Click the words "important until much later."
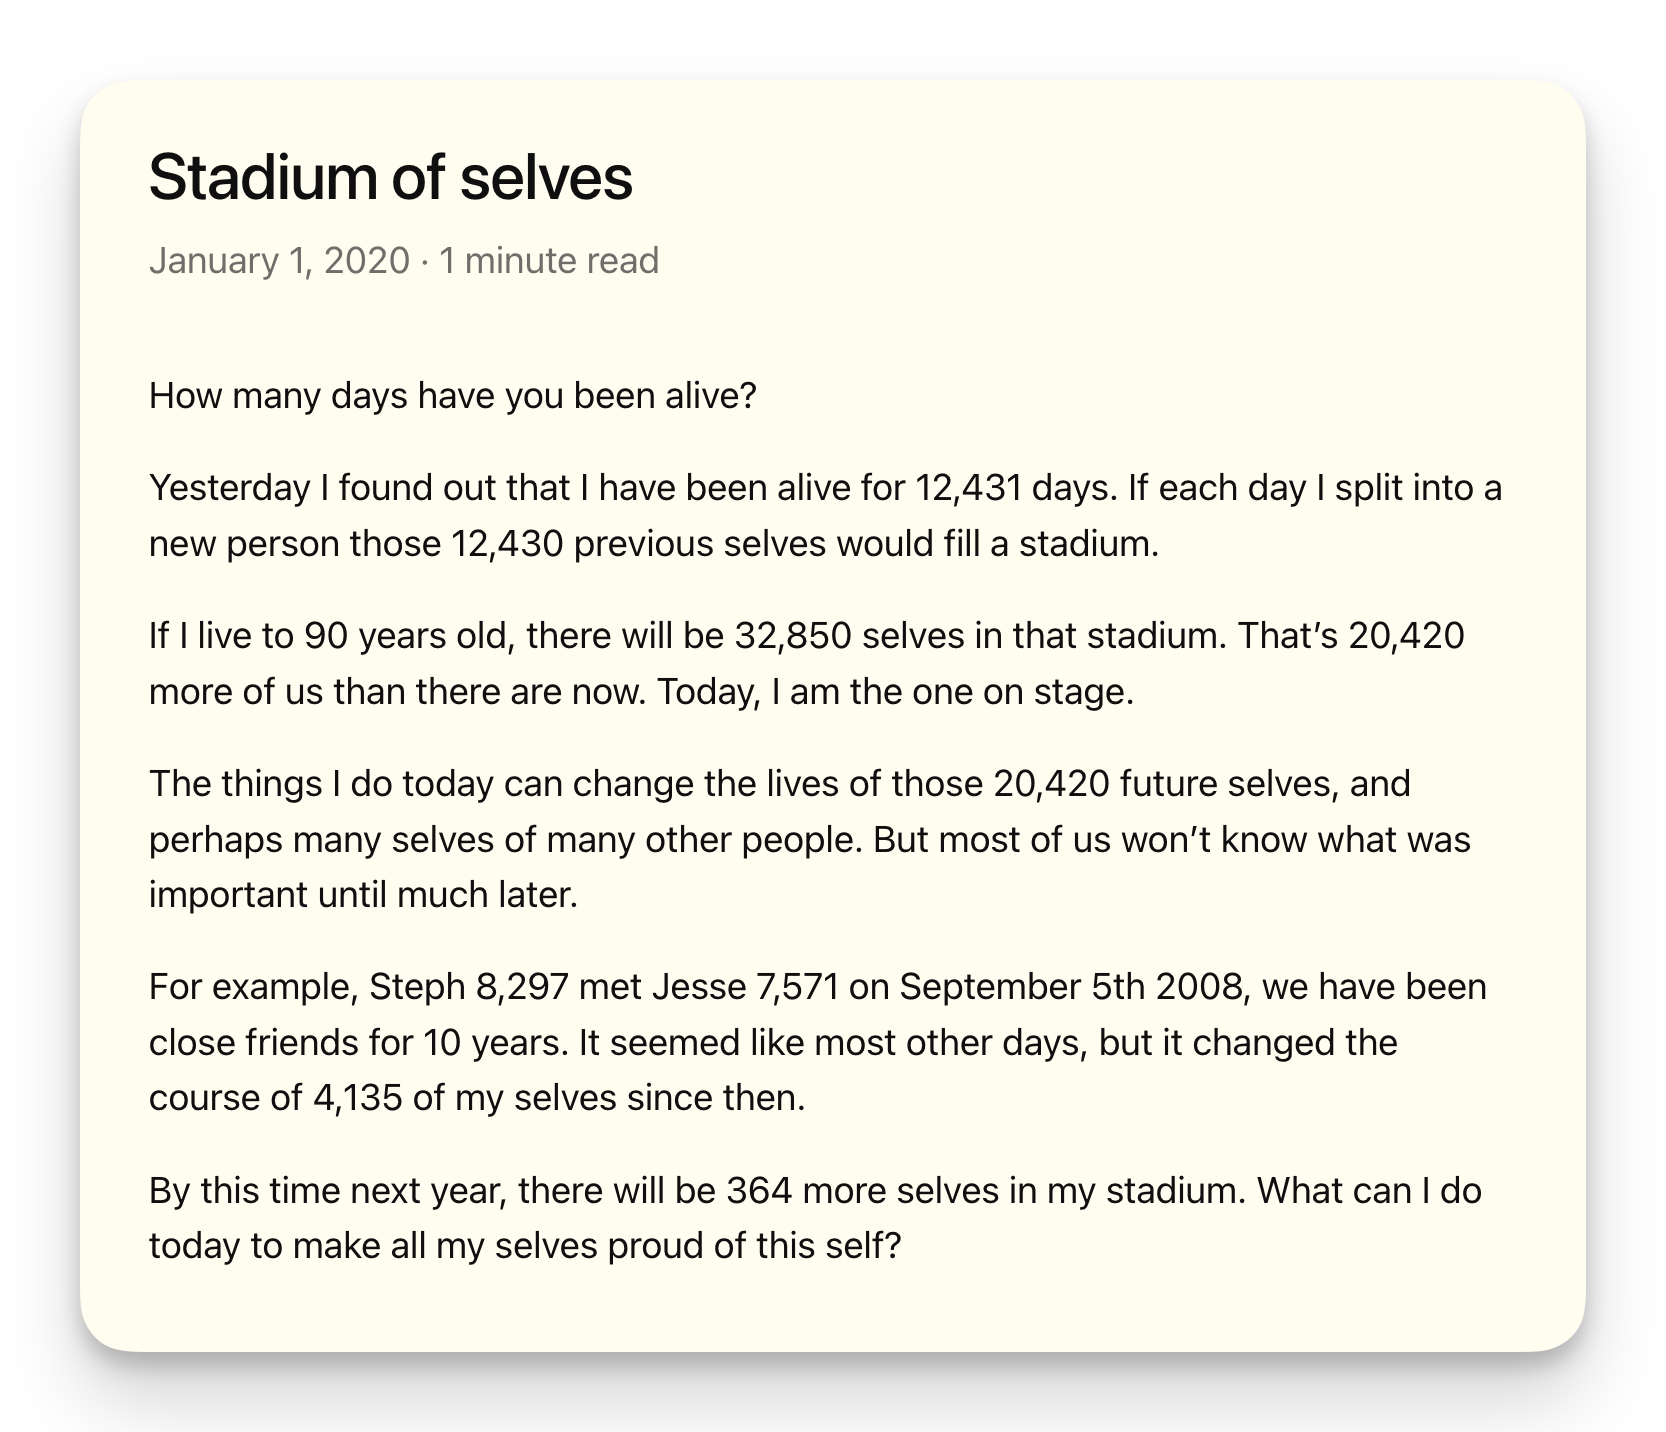1666x1432 pixels. (x=364, y=895)
